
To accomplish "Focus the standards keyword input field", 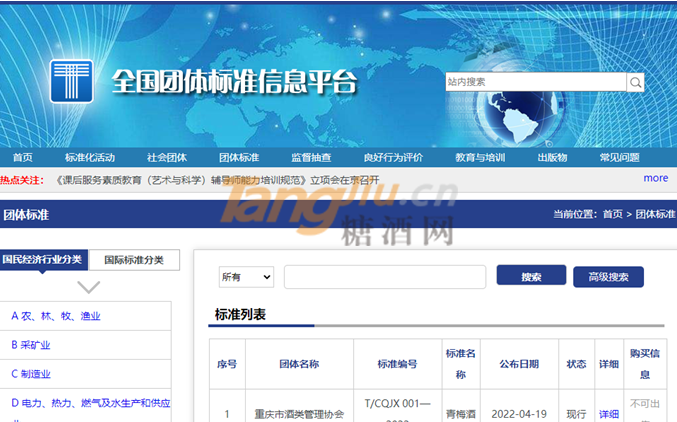I will [385, 277].
